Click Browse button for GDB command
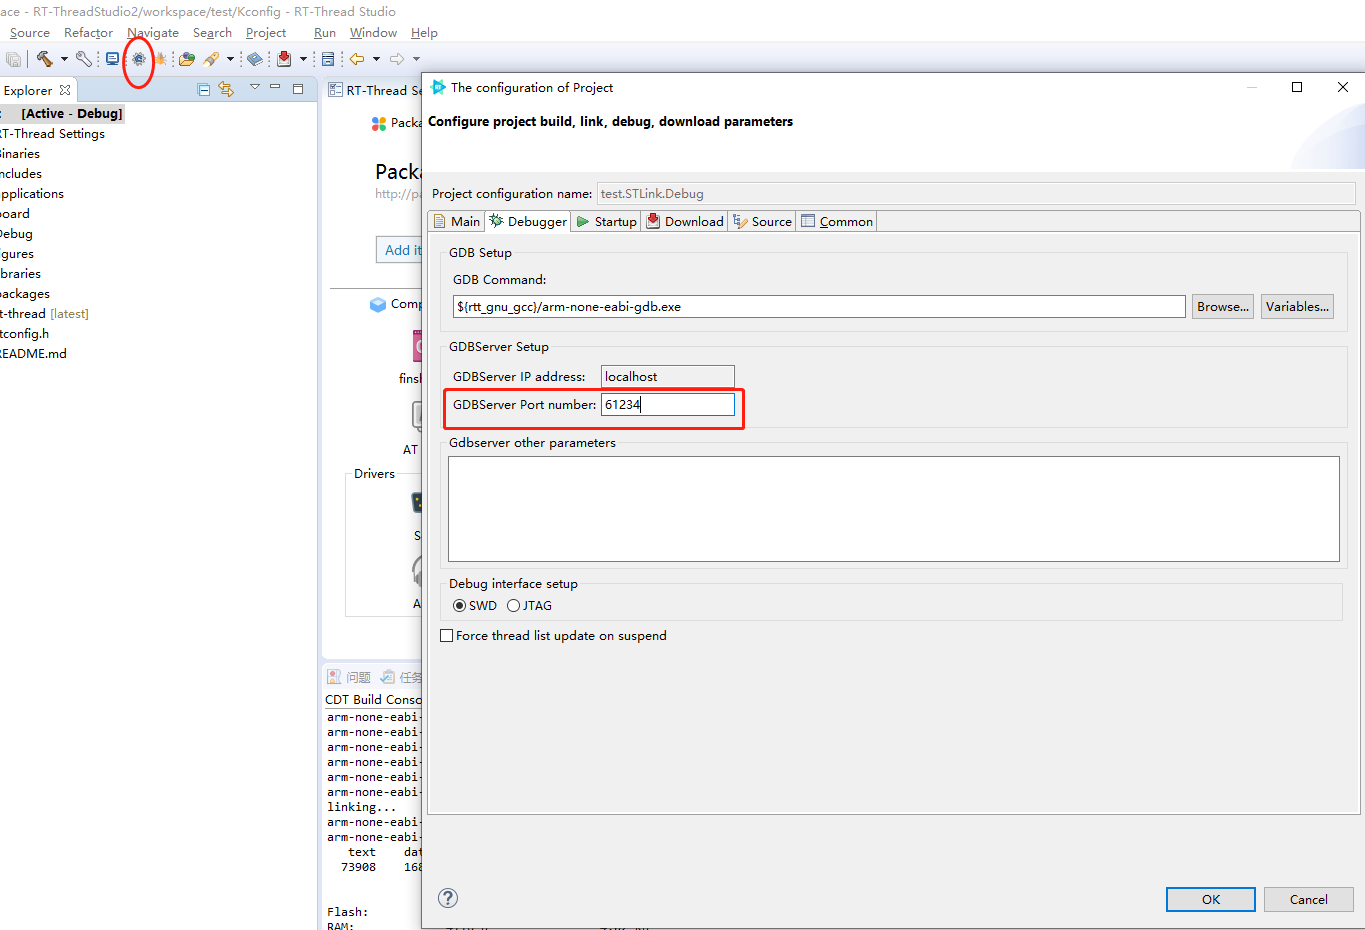Screen dimensions: 1365x930 click(x=1223, y=307)
